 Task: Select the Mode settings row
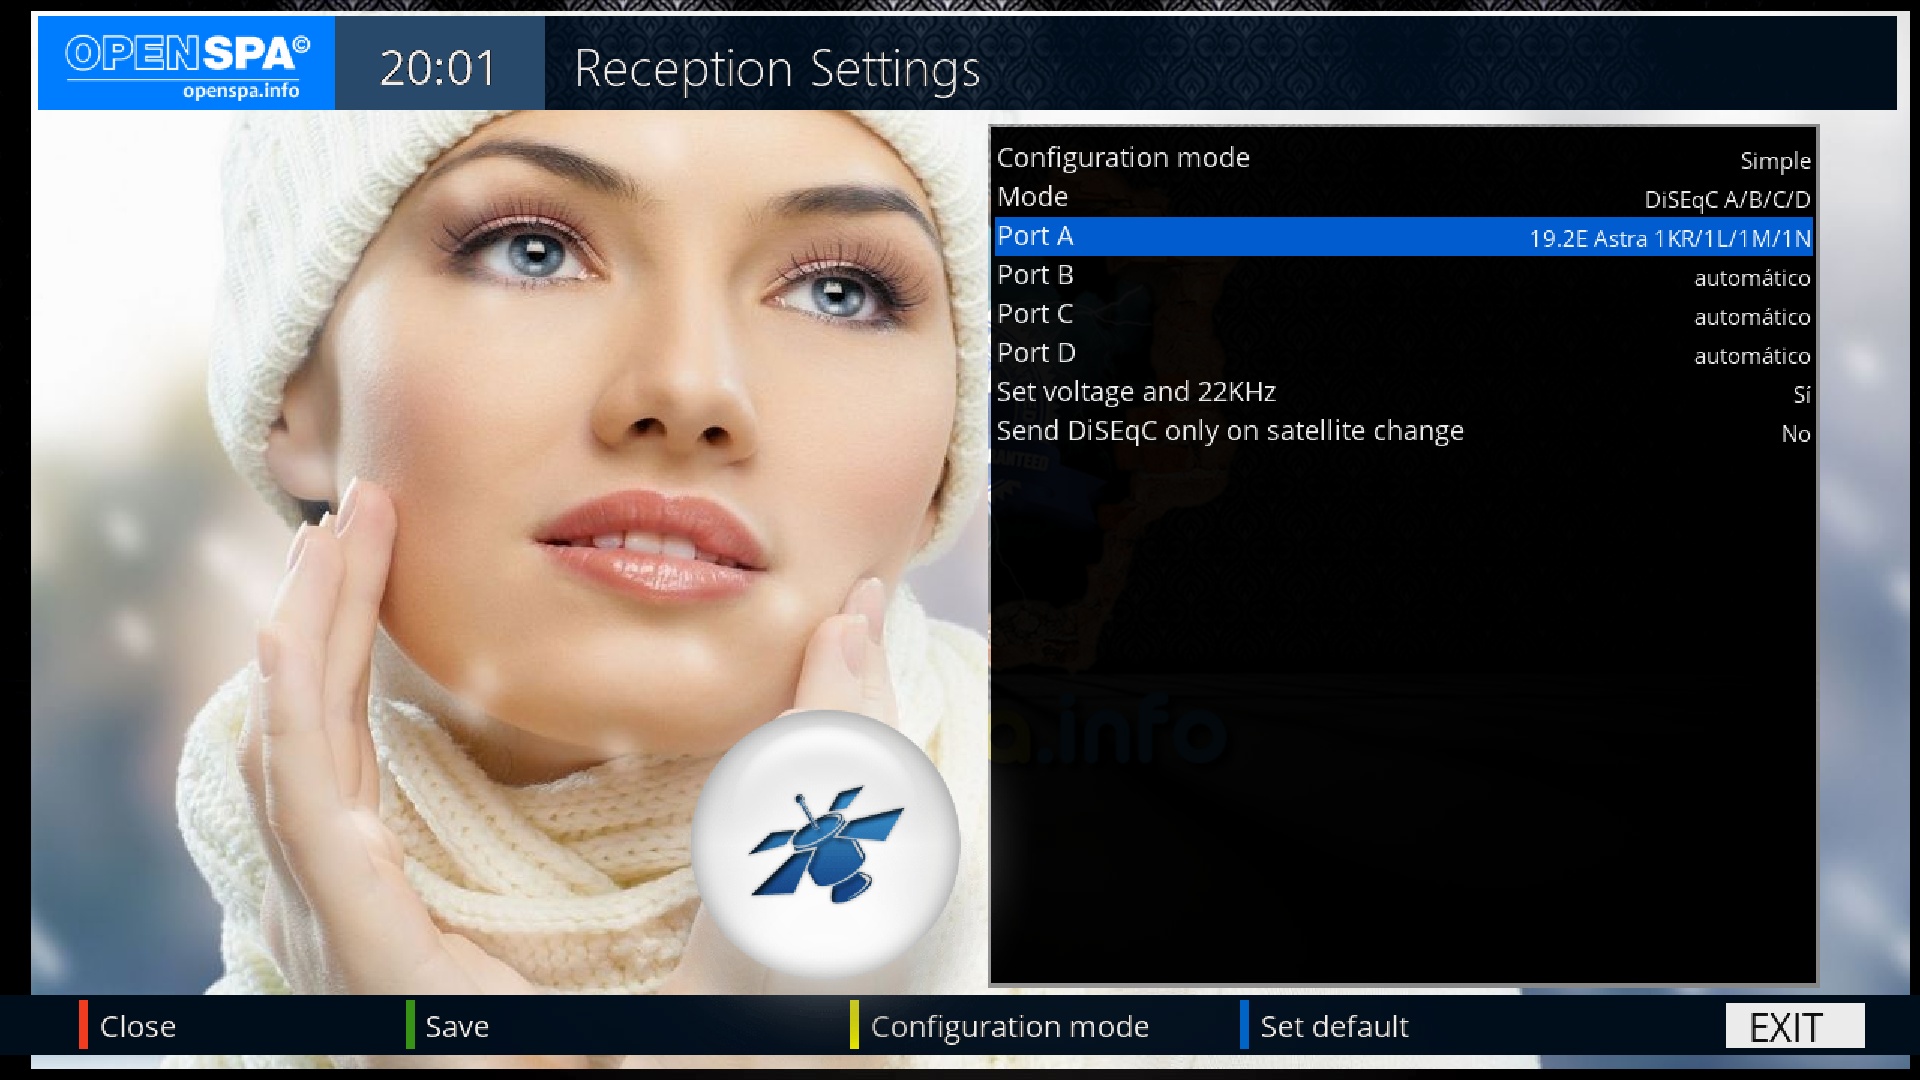click(1404, 197)
